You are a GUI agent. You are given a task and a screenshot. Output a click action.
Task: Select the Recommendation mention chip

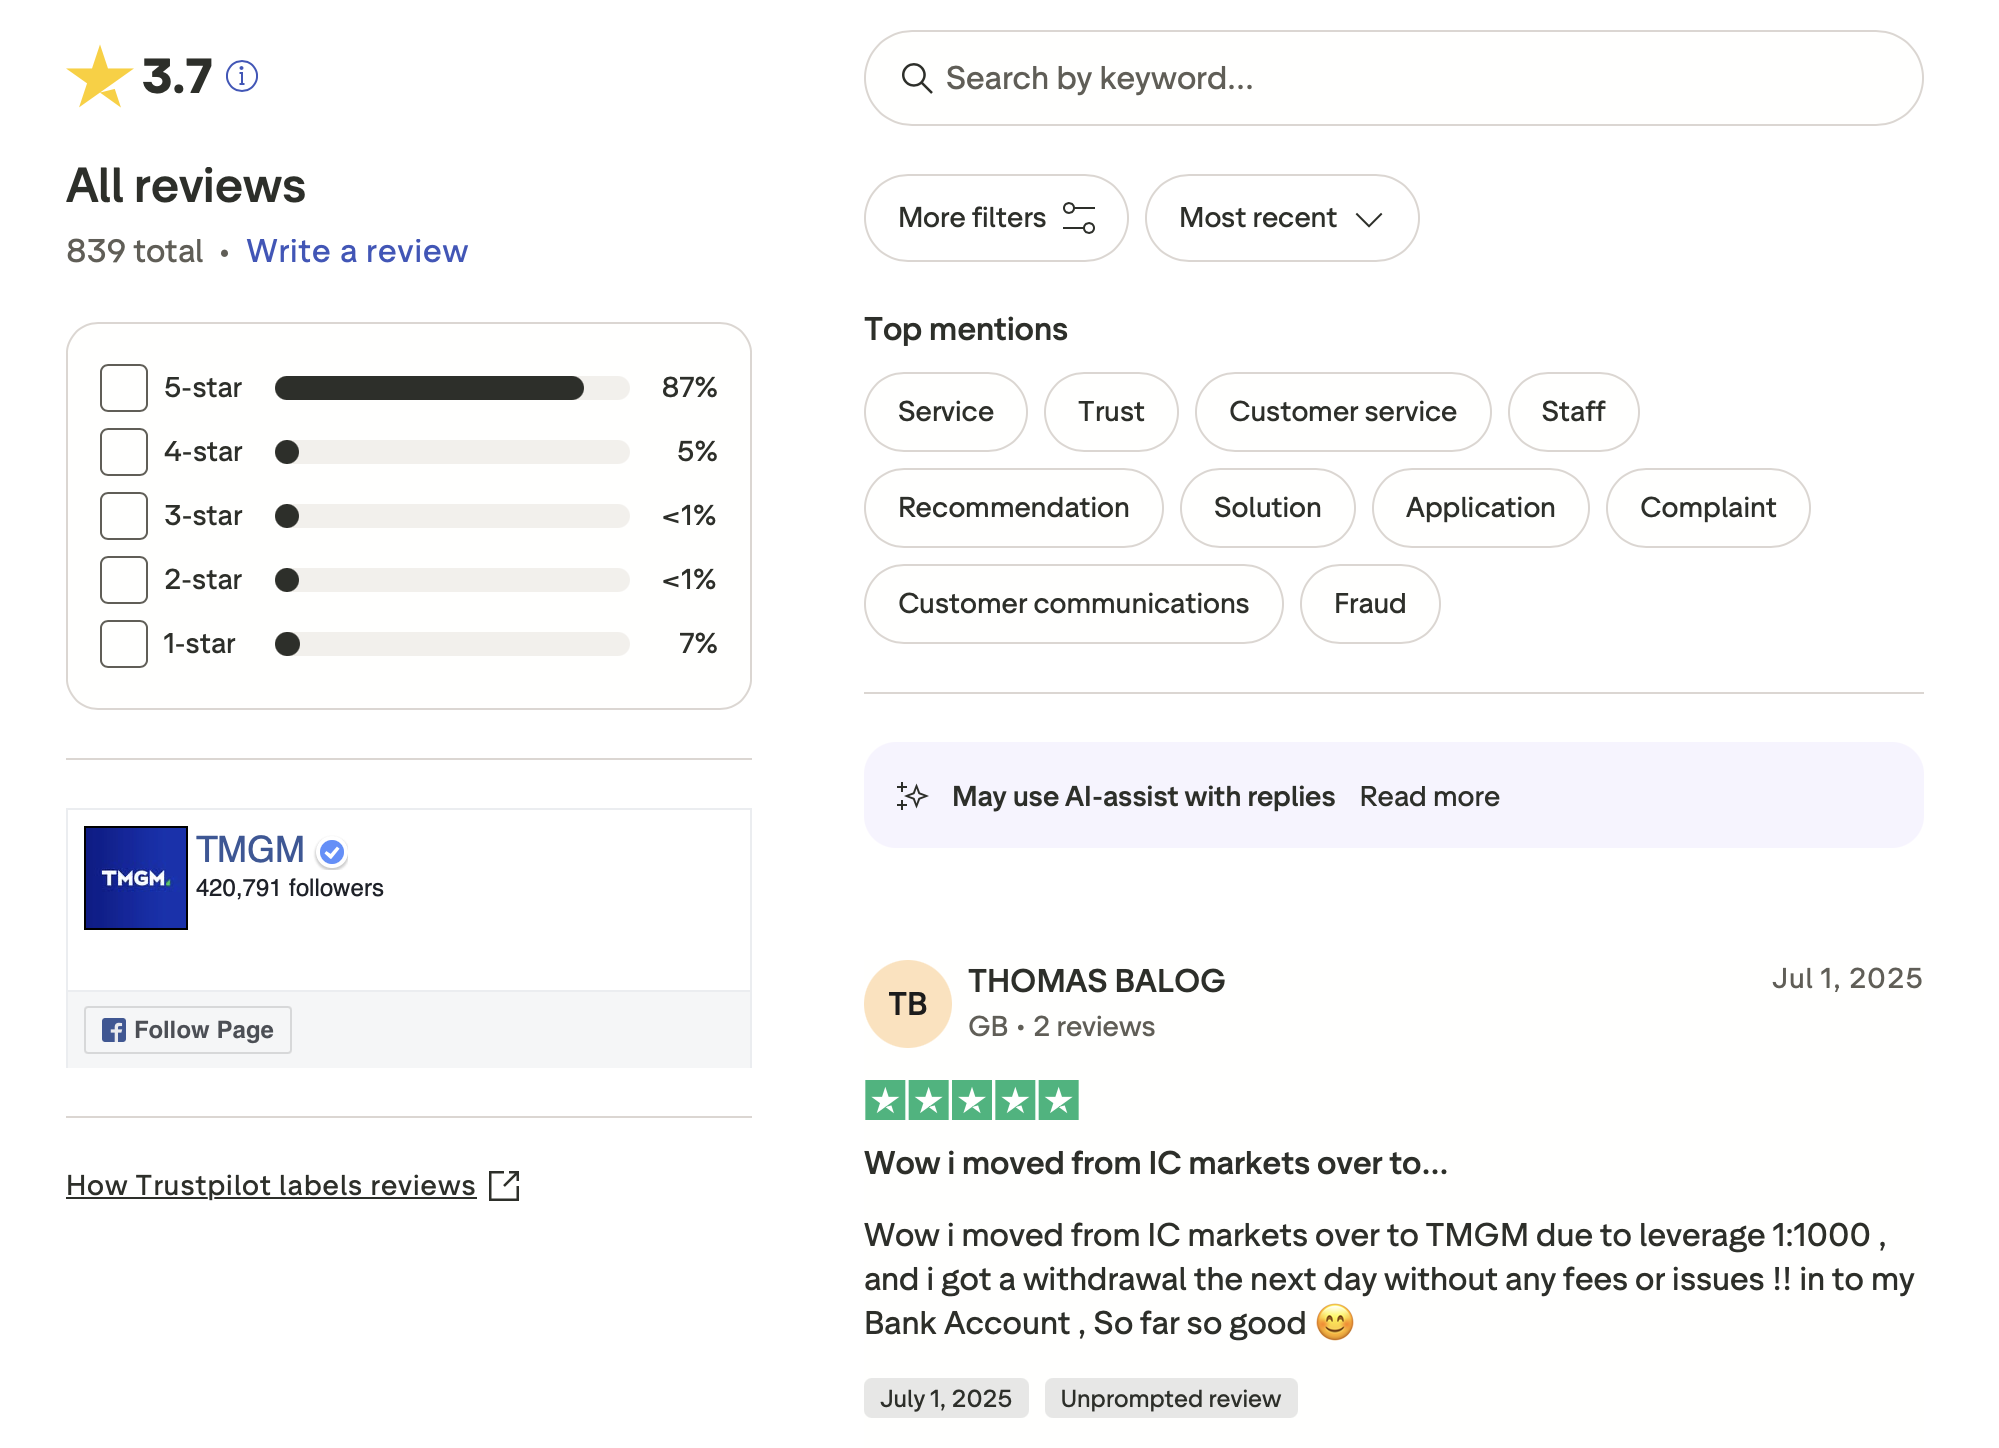(1013, 508)
